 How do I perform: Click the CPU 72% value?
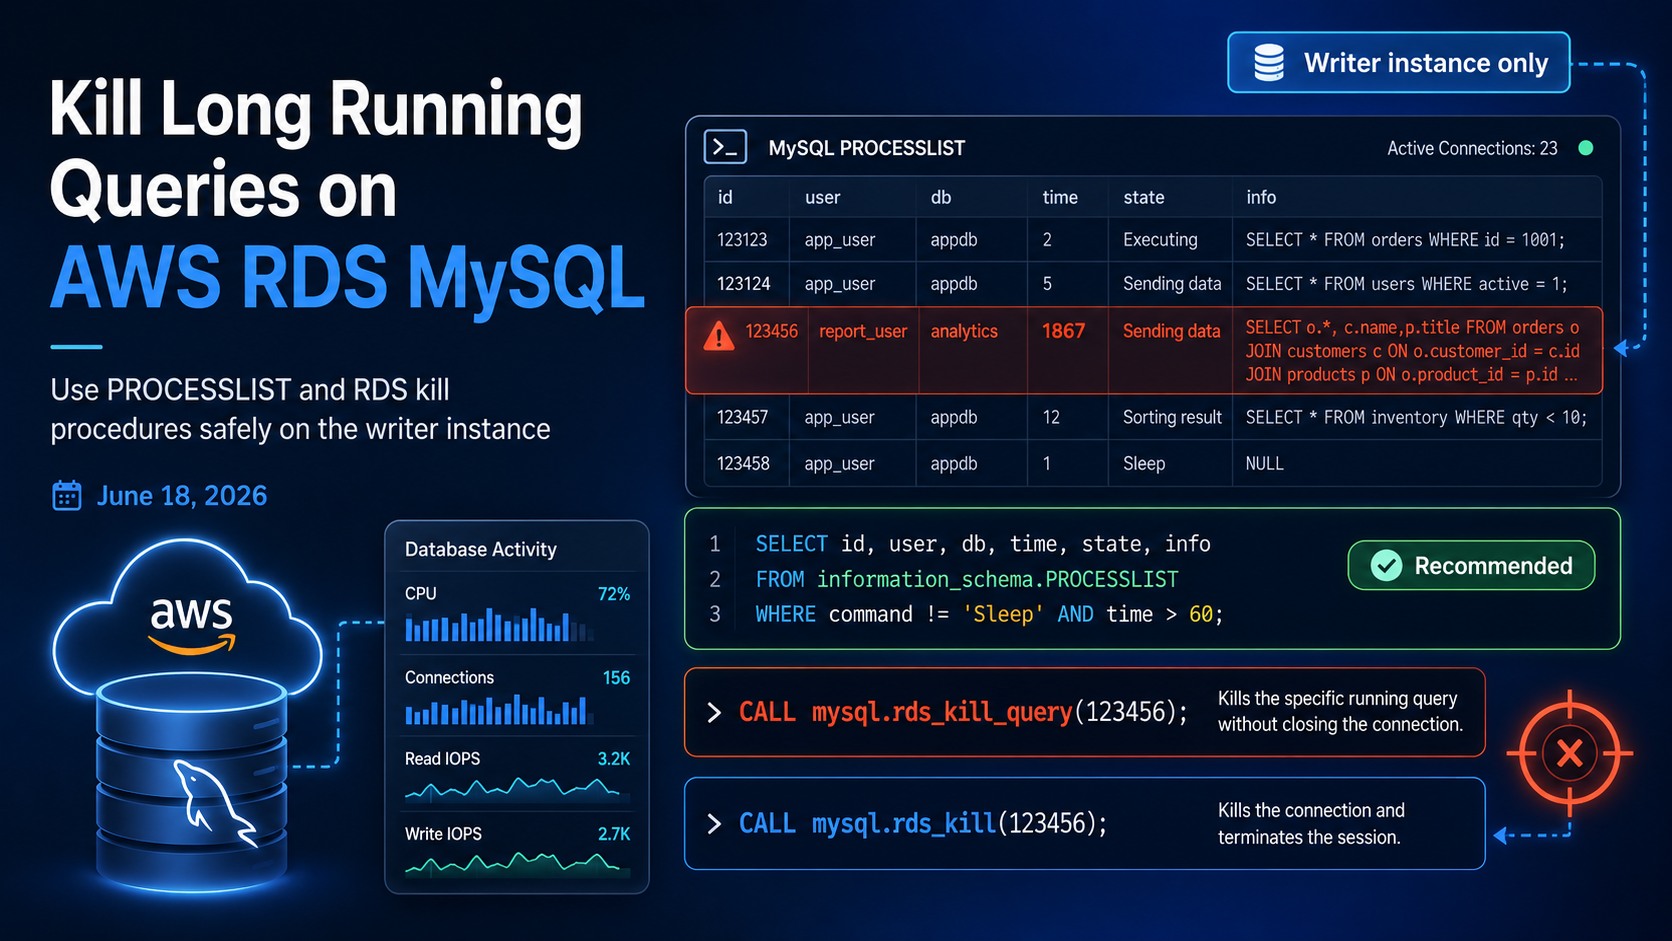(614, 594)
